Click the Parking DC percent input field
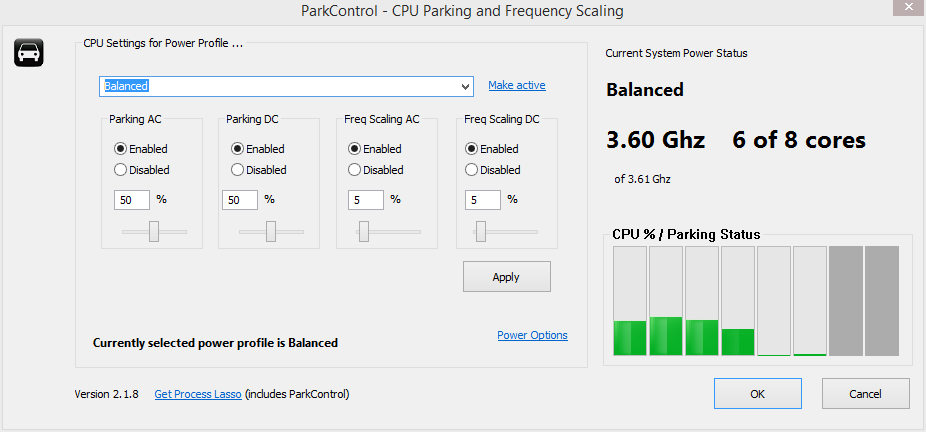This screenshot has width=926, height=432. point(240,200)
